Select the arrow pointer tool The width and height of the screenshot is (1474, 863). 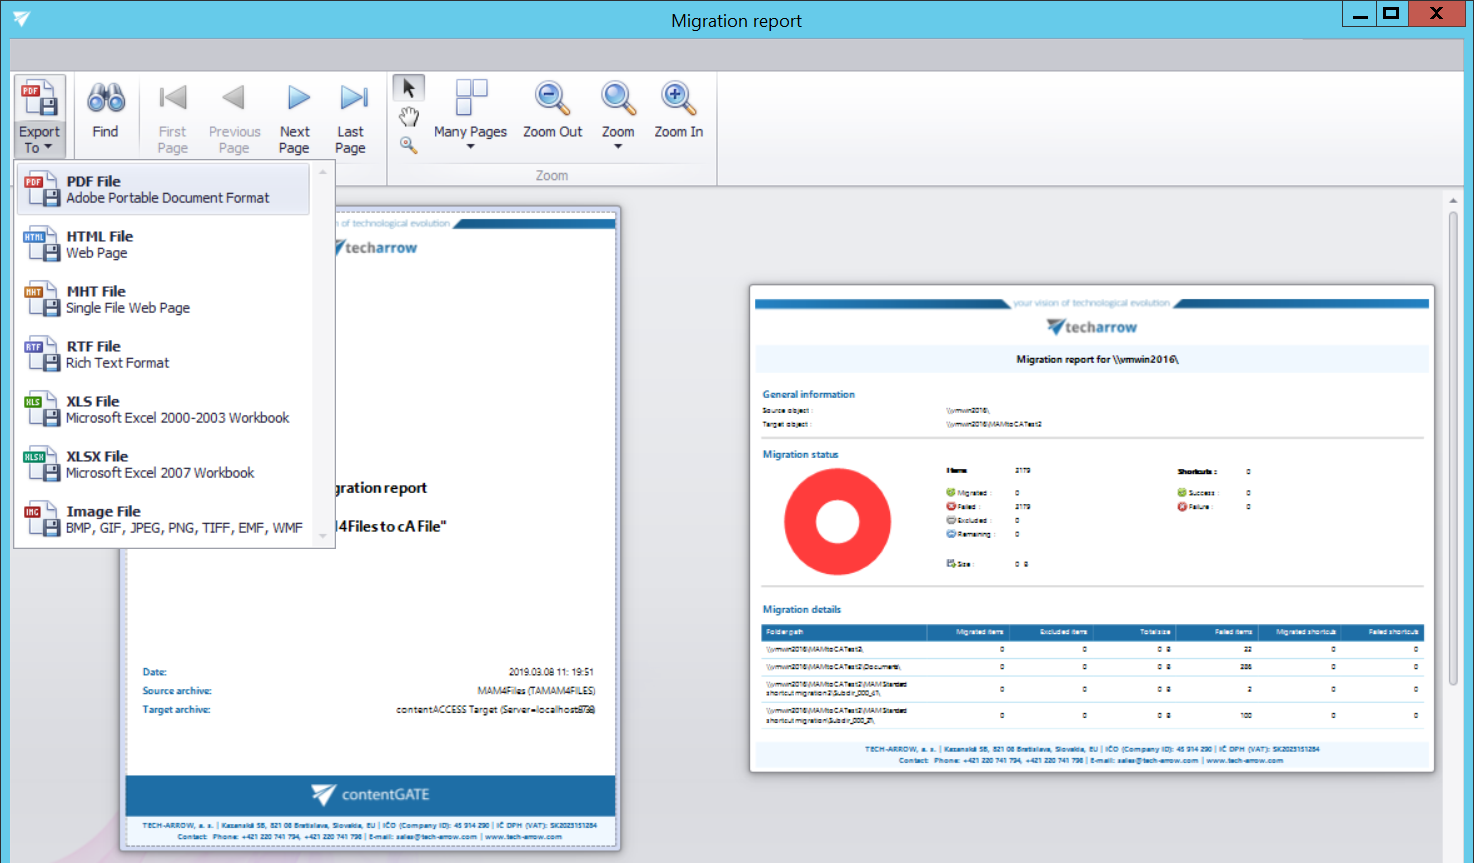tap(408, 89)
